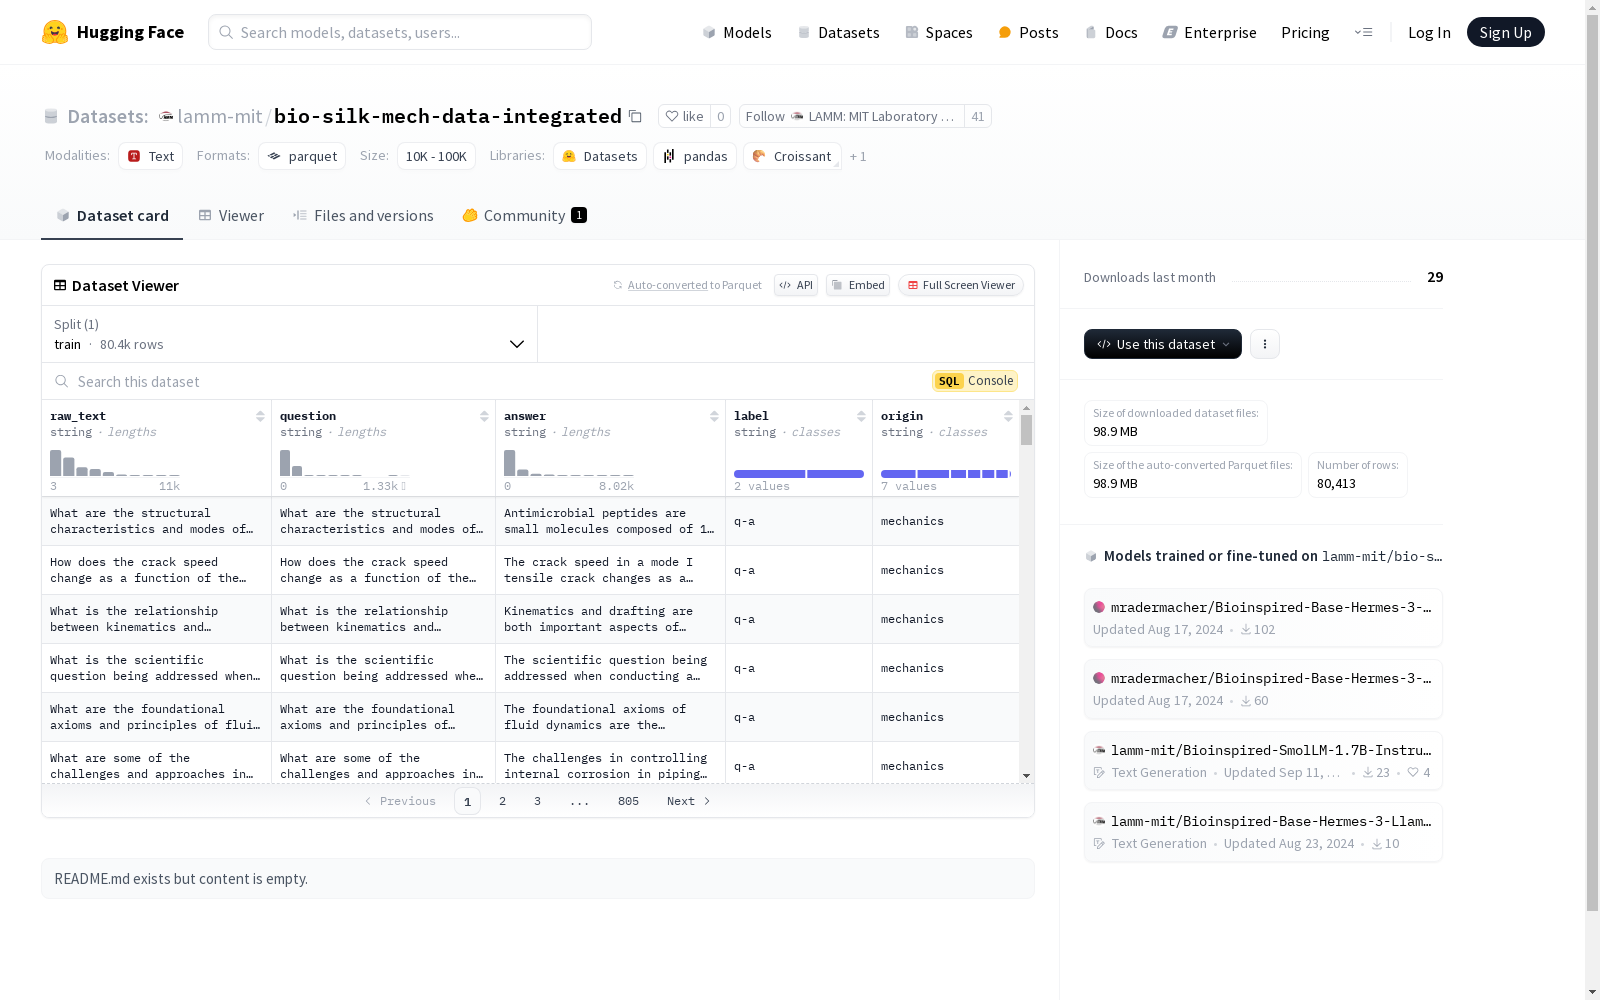This screenshot has height=1000, width=1600.
Task: Open the Embed button in the viewer
Action: click(858, 285)
